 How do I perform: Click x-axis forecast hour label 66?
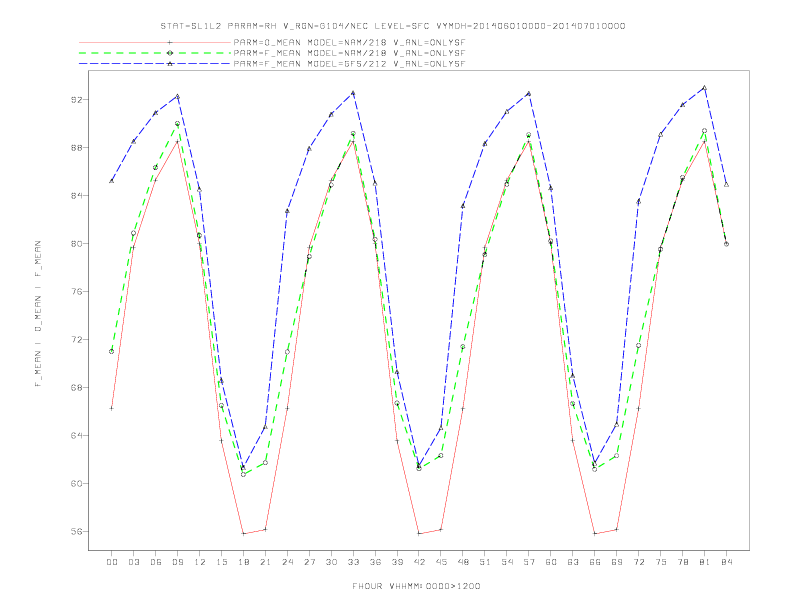pos(595,562)
